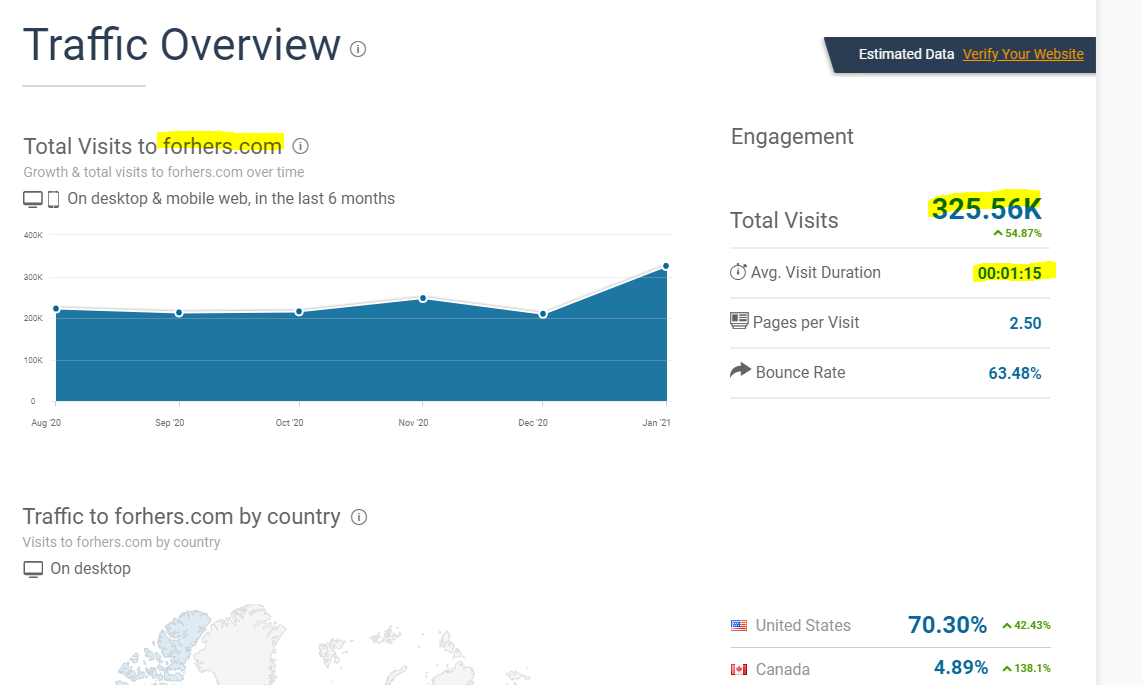Click the 325.56K total visits value
The width and height of the screenshot is (1143, 685).
(986, 209)
